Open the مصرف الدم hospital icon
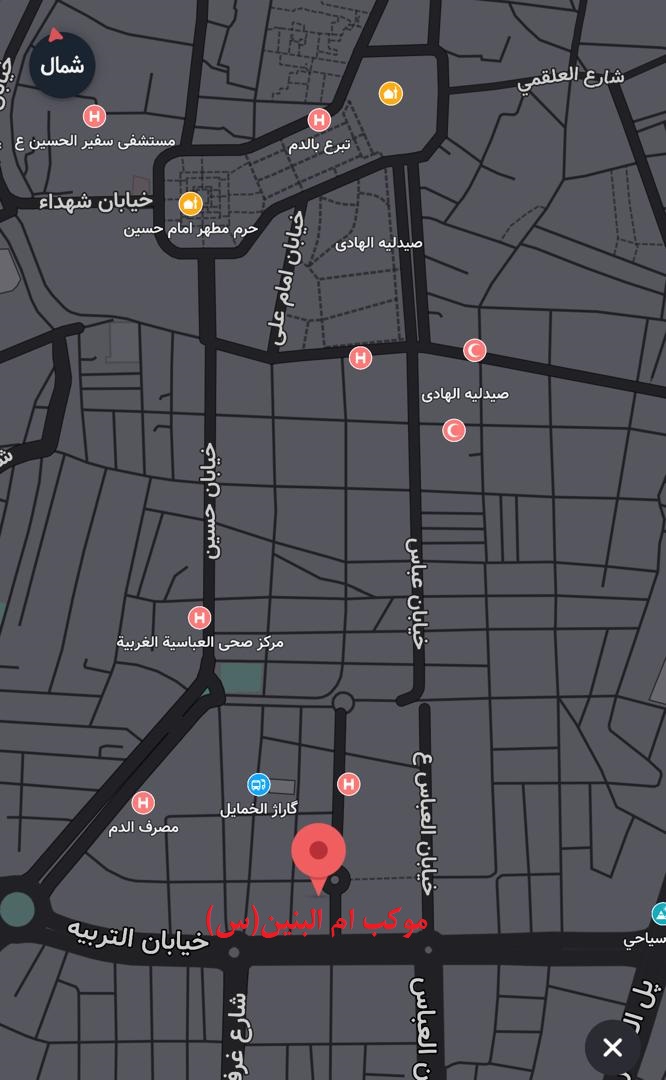This screenshot has width=666, height=1080. (x=143, y=803)
